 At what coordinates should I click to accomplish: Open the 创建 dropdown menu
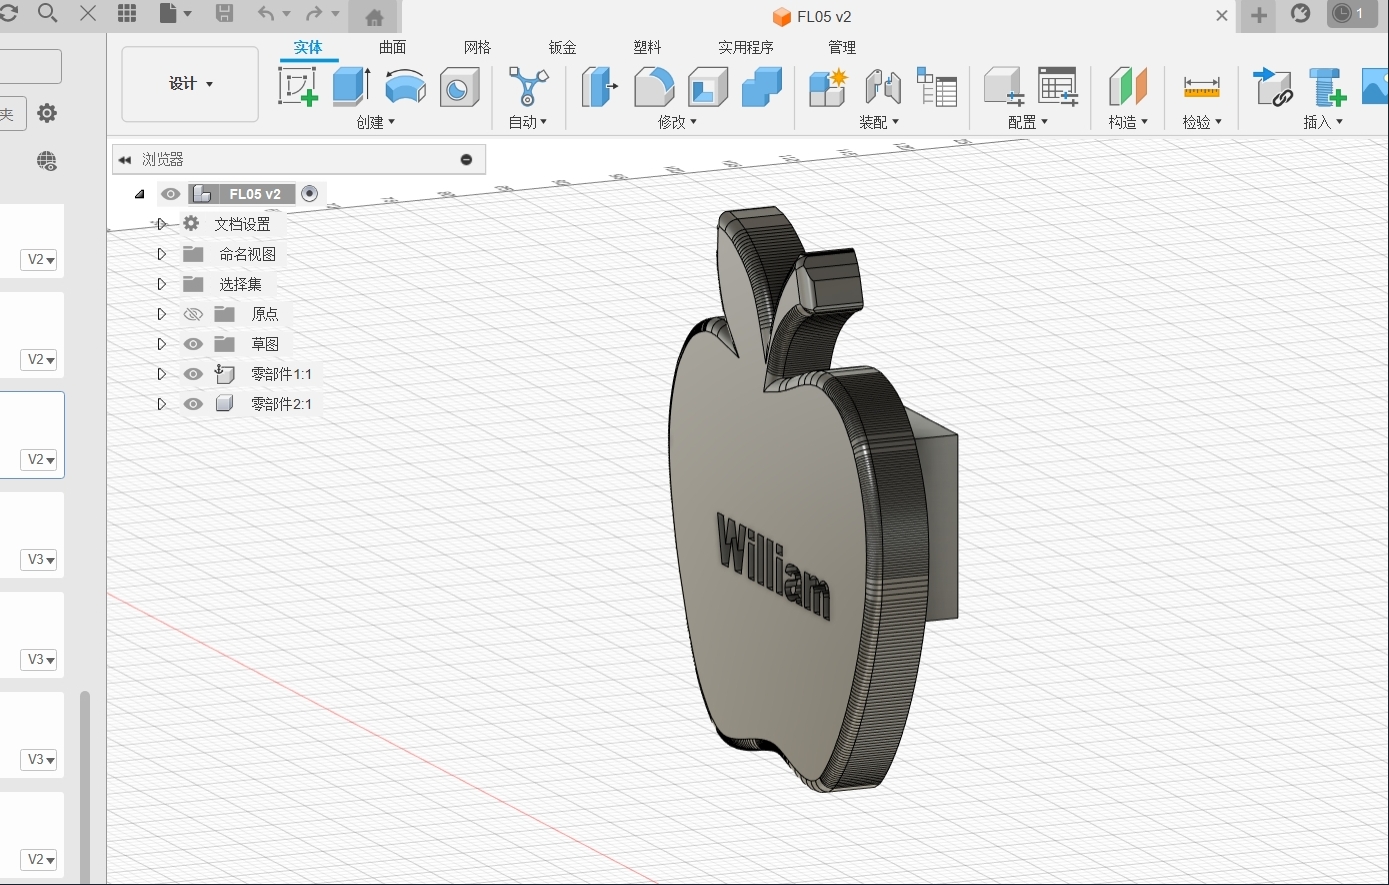coord(376,122)
